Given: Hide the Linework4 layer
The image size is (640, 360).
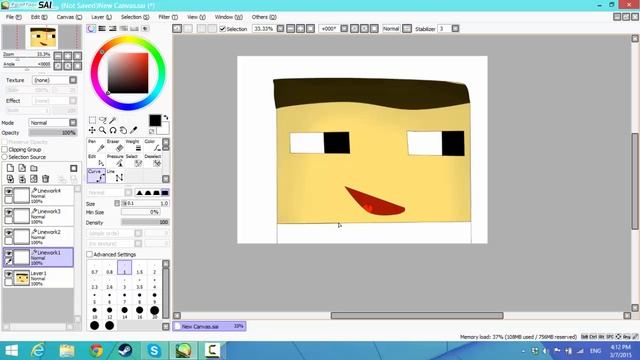Looking at the screenshot, I should [8, 191].
